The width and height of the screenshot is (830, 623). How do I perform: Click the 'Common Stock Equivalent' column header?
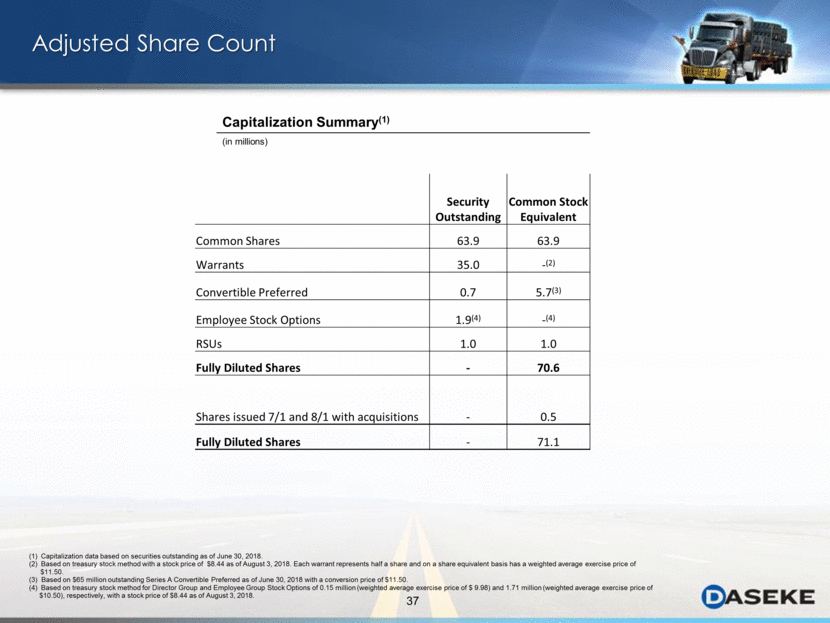click(x=548, y=209)
